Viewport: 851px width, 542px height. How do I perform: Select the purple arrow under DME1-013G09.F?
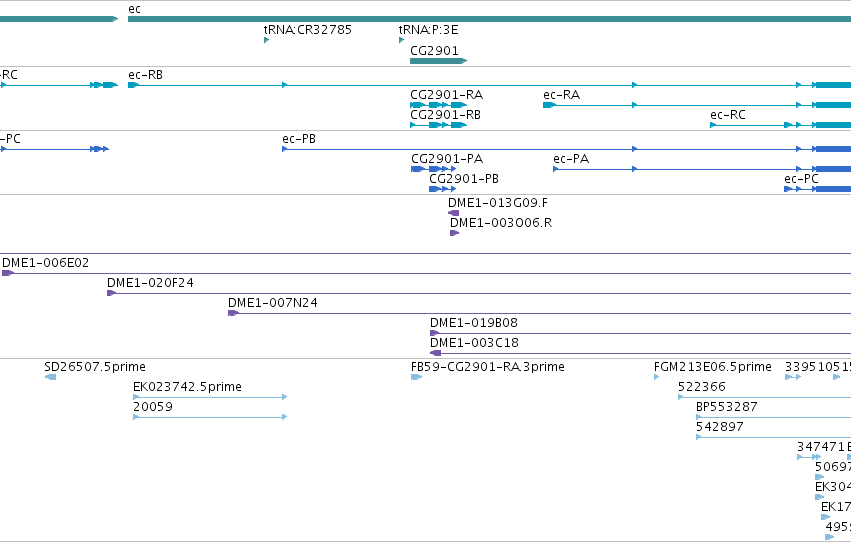(x=453, y=213)
